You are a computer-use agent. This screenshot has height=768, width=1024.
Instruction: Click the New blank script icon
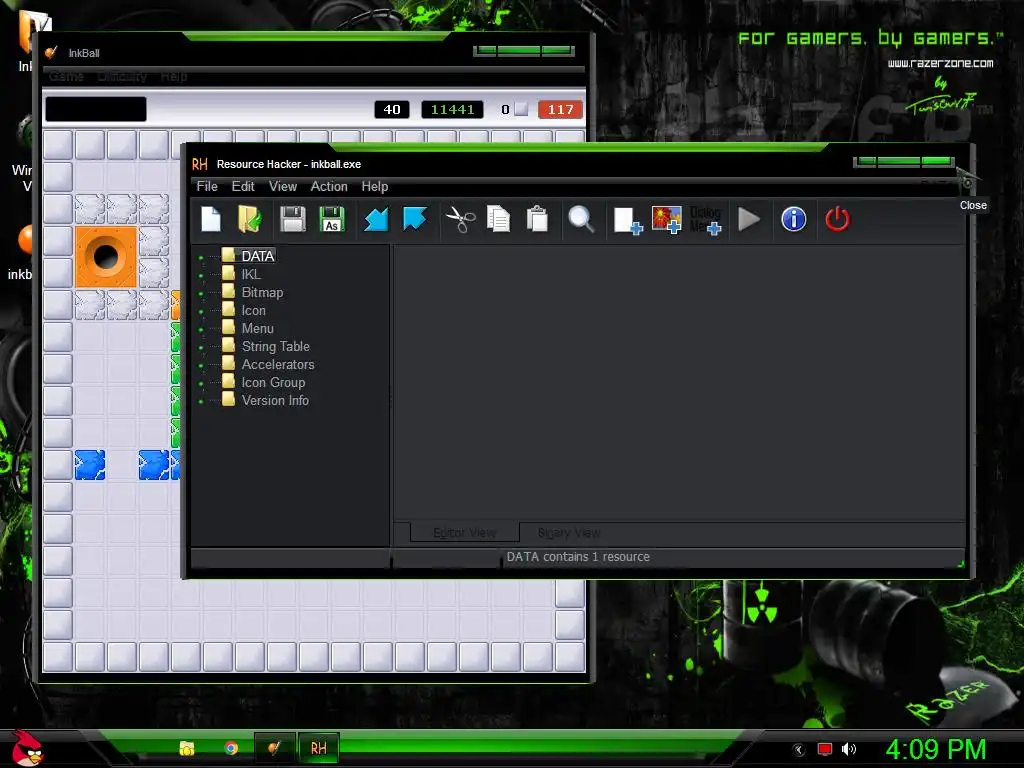(211, 219)
